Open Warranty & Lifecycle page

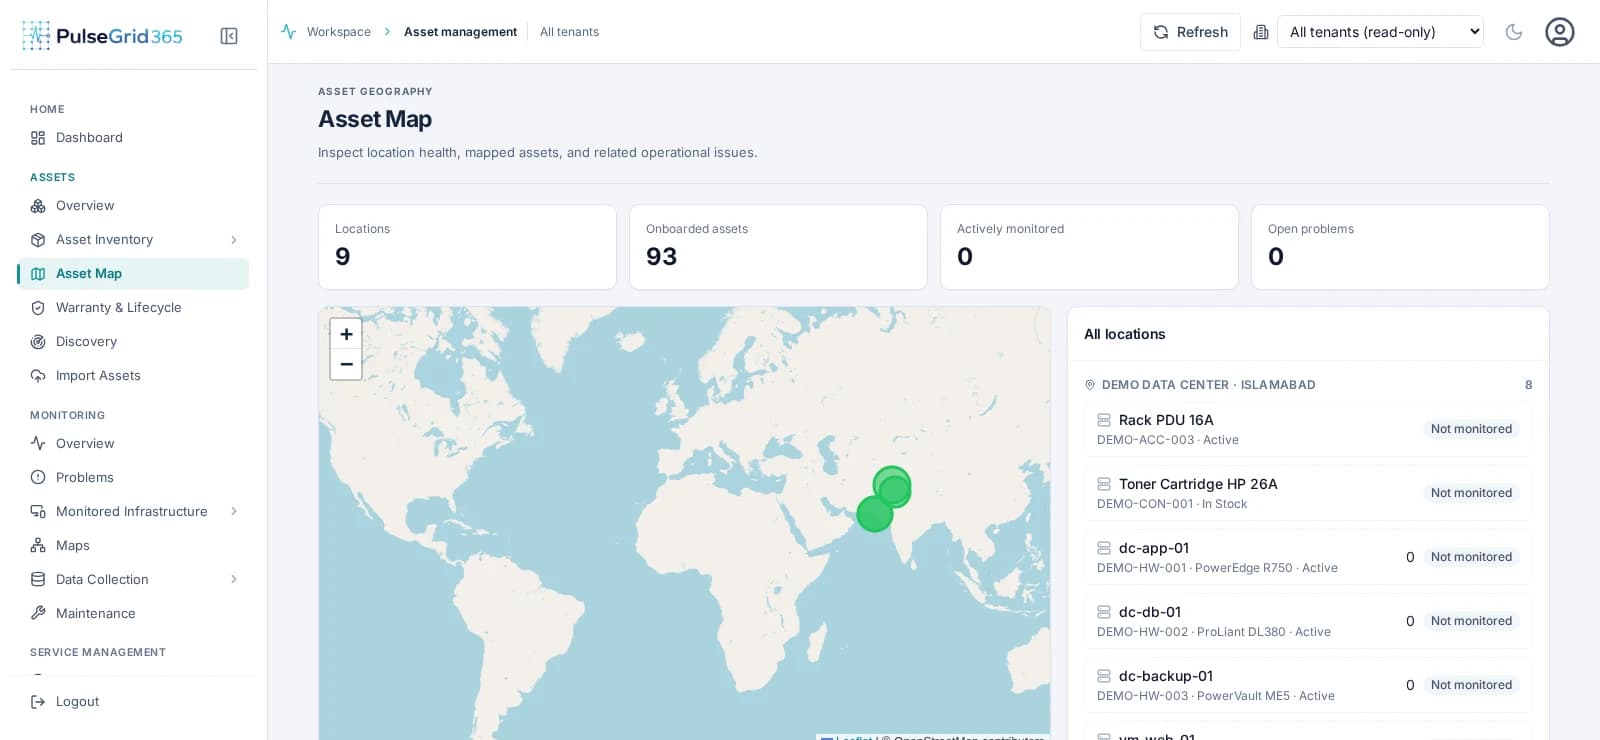(x=133, y=308)
